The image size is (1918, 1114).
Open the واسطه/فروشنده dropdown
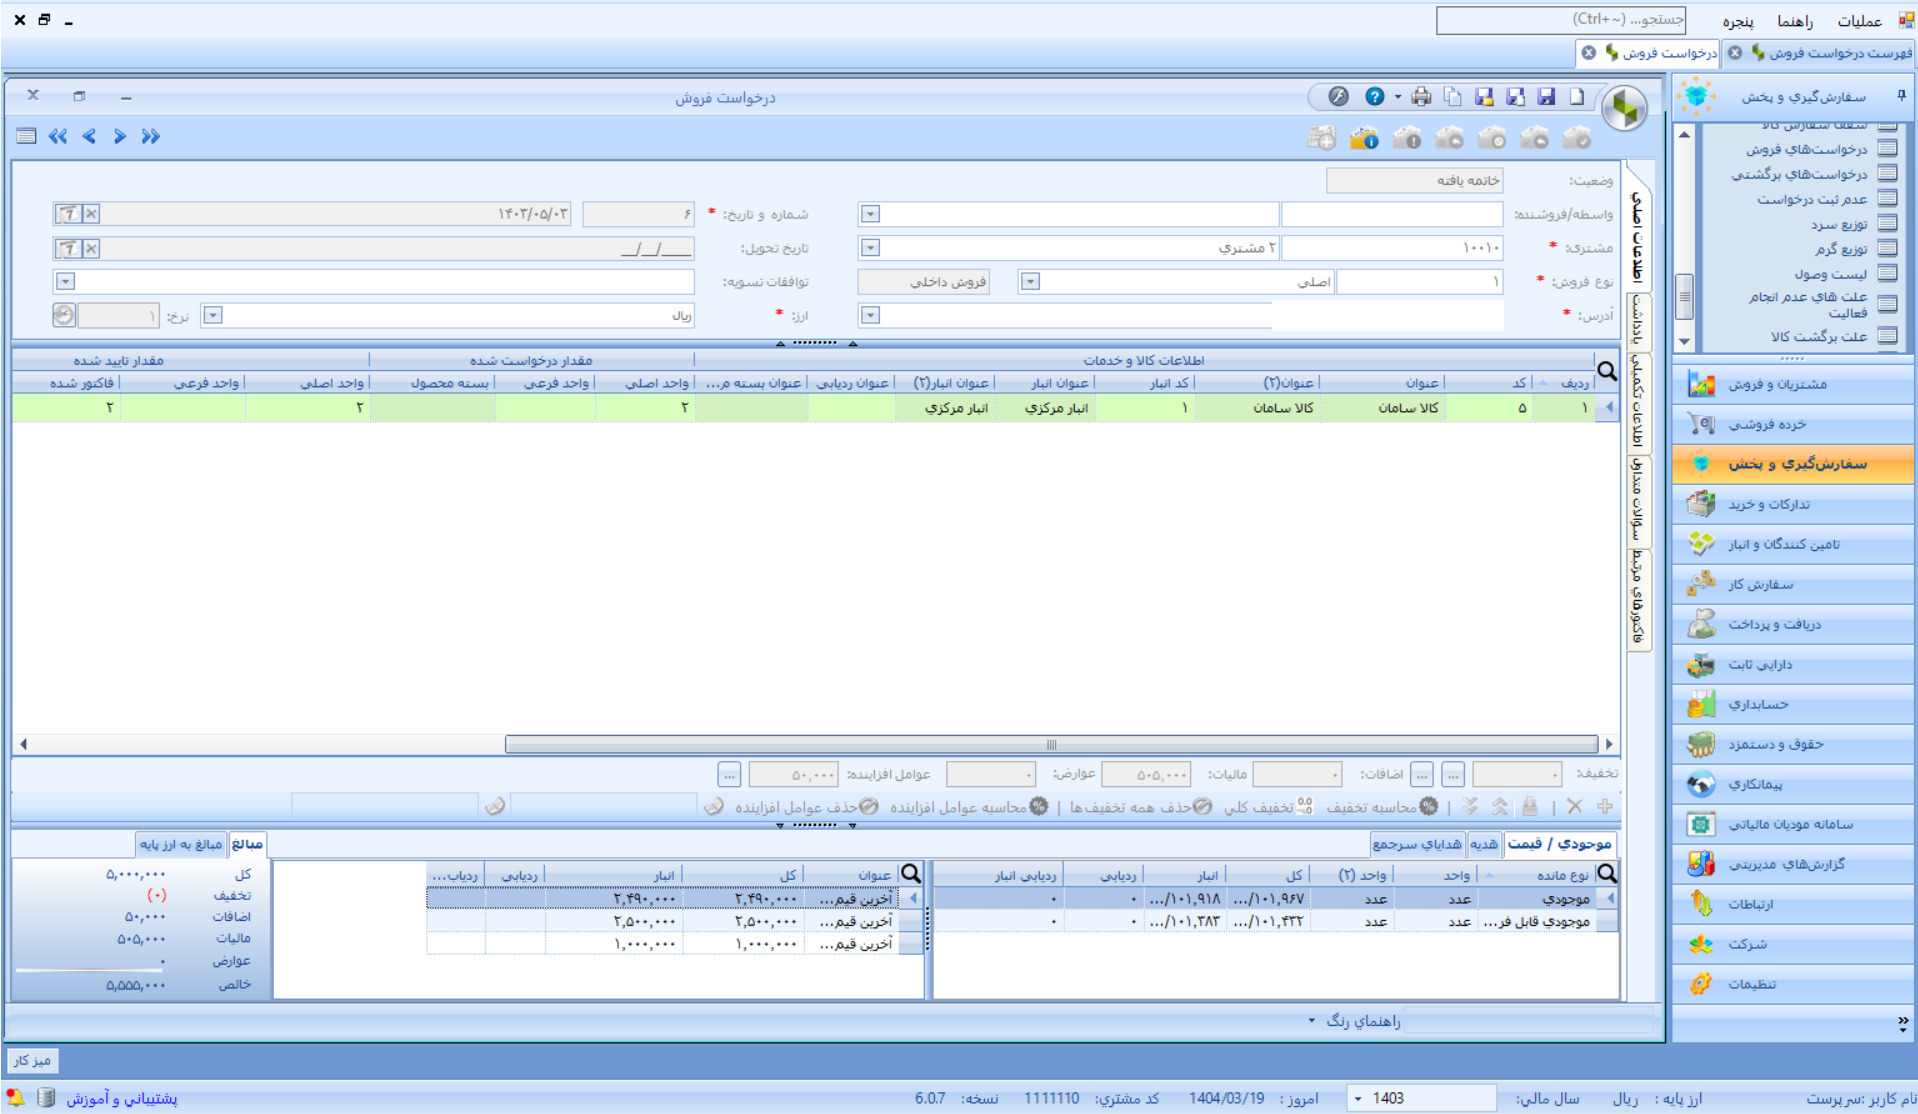tap(870, 214)
